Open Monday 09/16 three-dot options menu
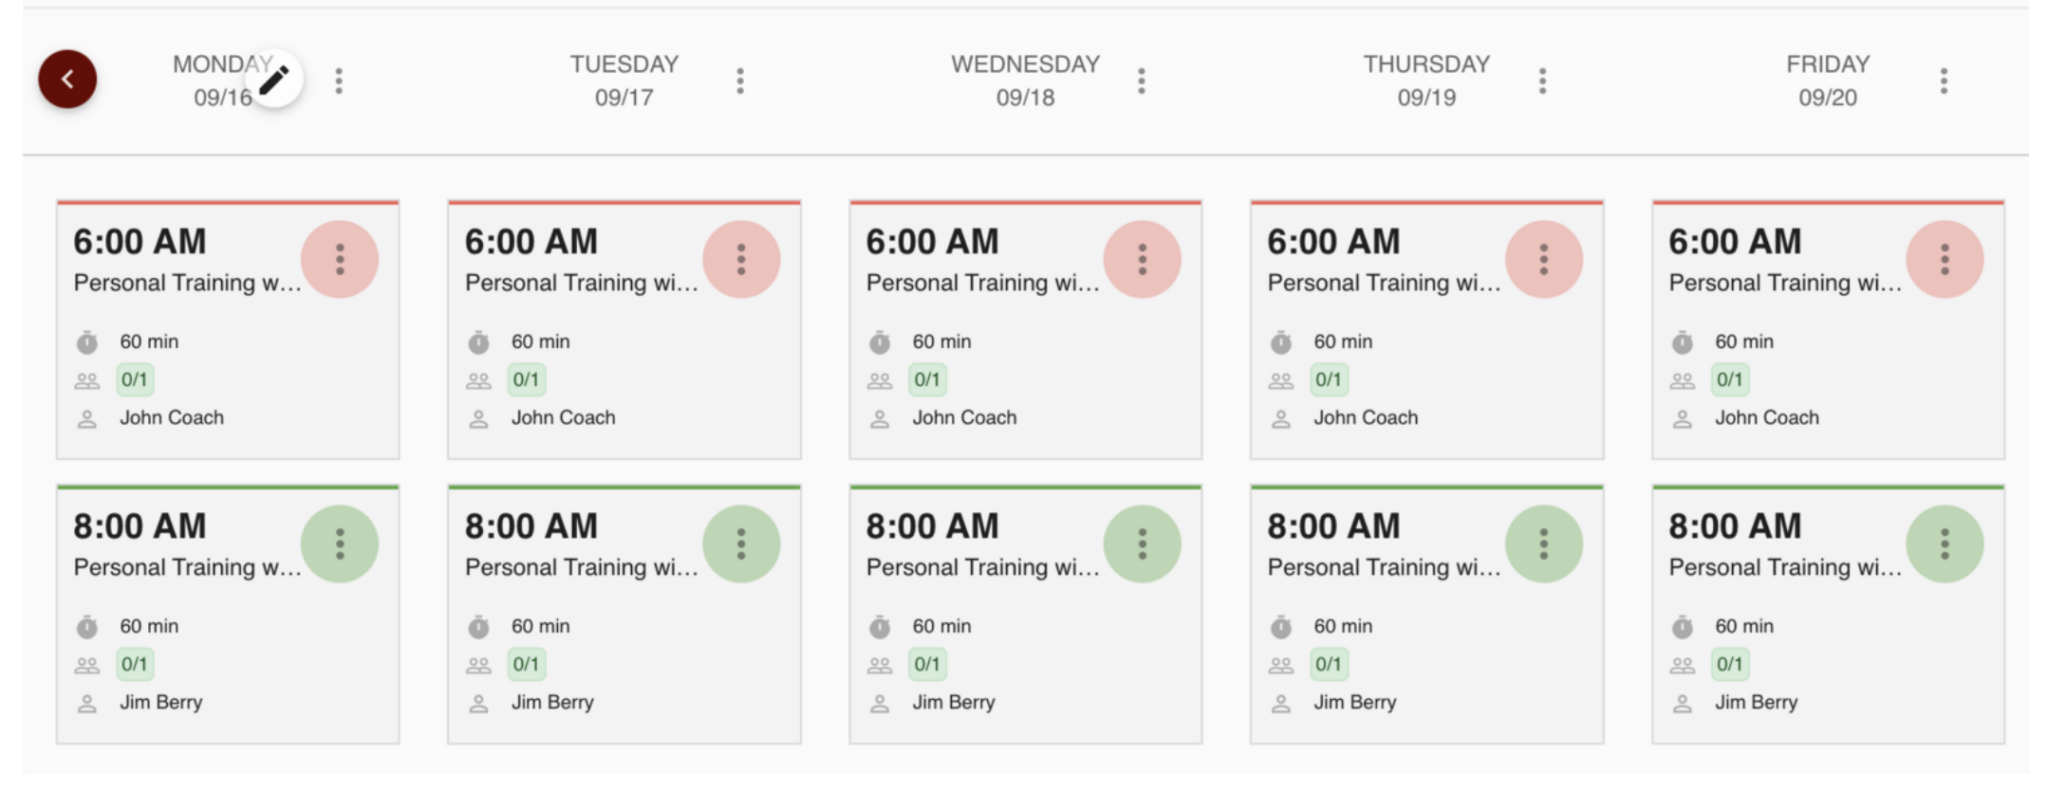Screen dimensions: 2048x810 (x=339, y=81)
